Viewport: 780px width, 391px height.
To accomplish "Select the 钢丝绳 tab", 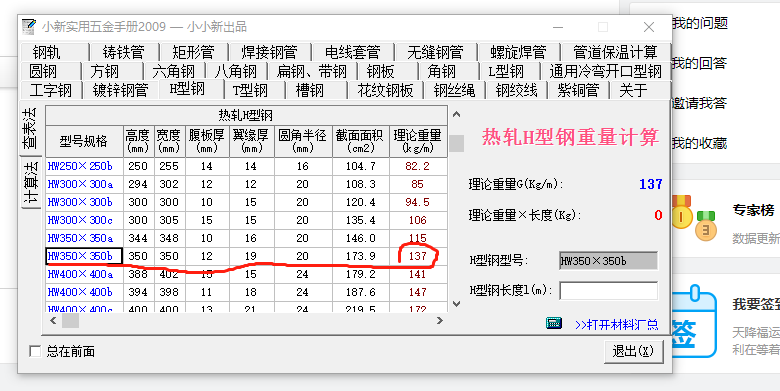I will [454, 91].
